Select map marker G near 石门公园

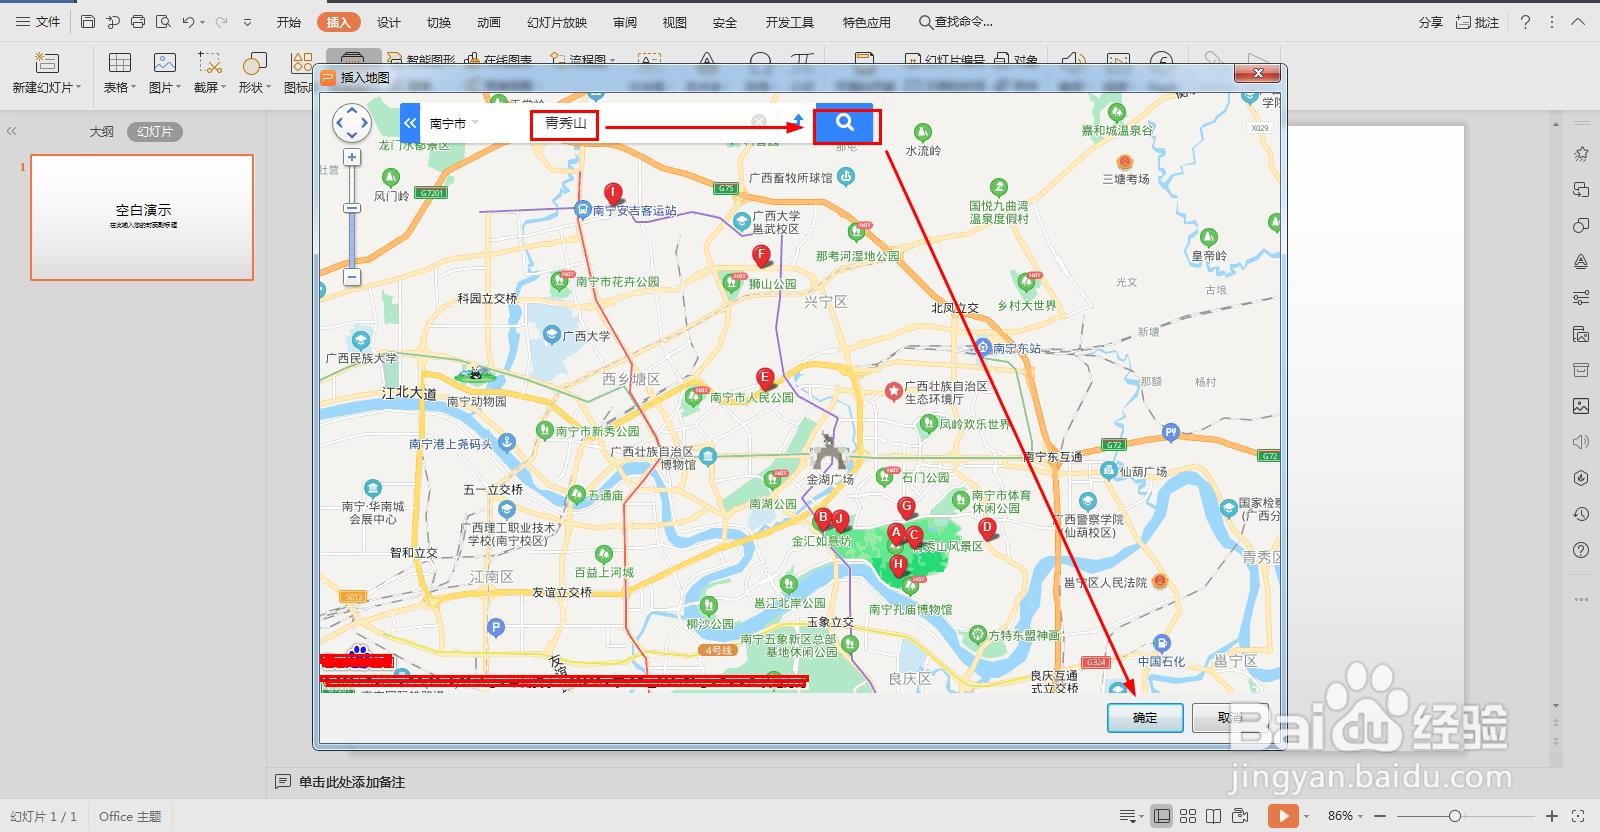coord(906,507)
